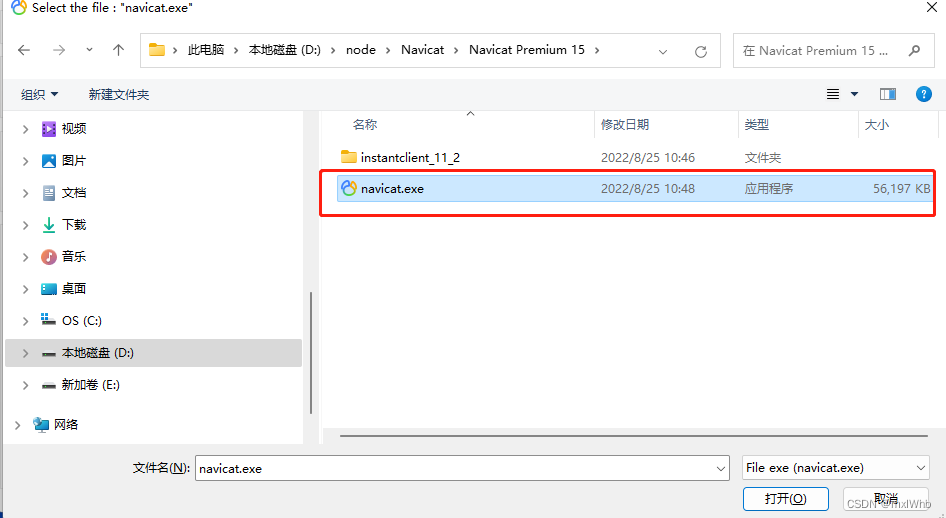Viewport: 946px width, 518px height.
Task: Select Navicat in the address path
Action: click(422, 50)
